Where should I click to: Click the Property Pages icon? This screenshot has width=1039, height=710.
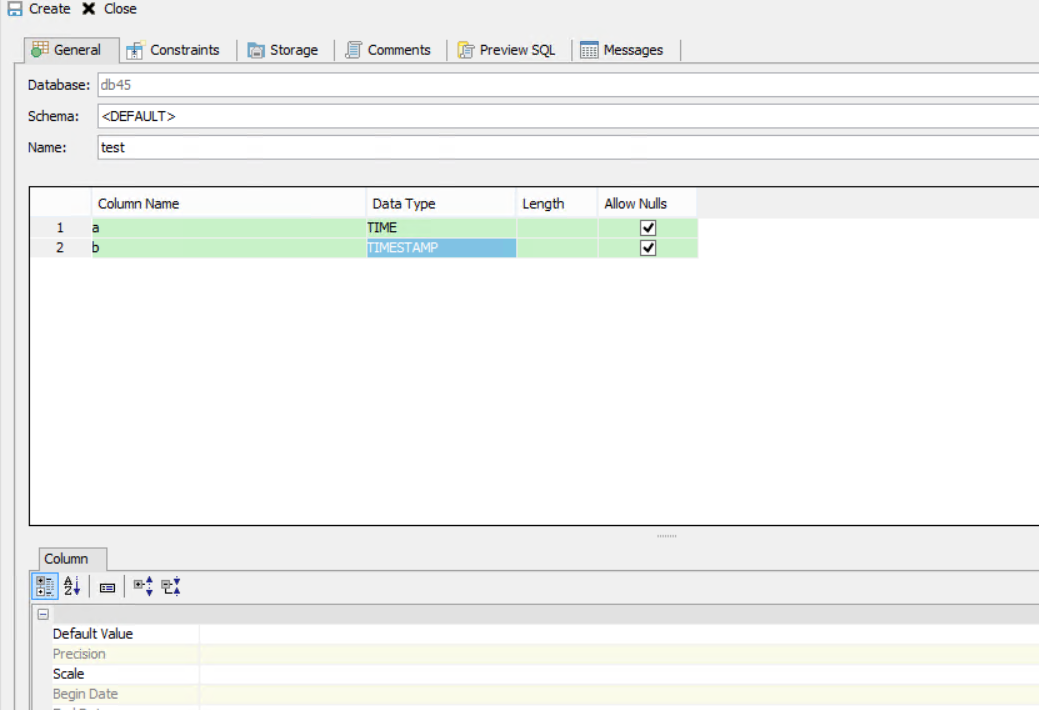[x=107, y=588]
